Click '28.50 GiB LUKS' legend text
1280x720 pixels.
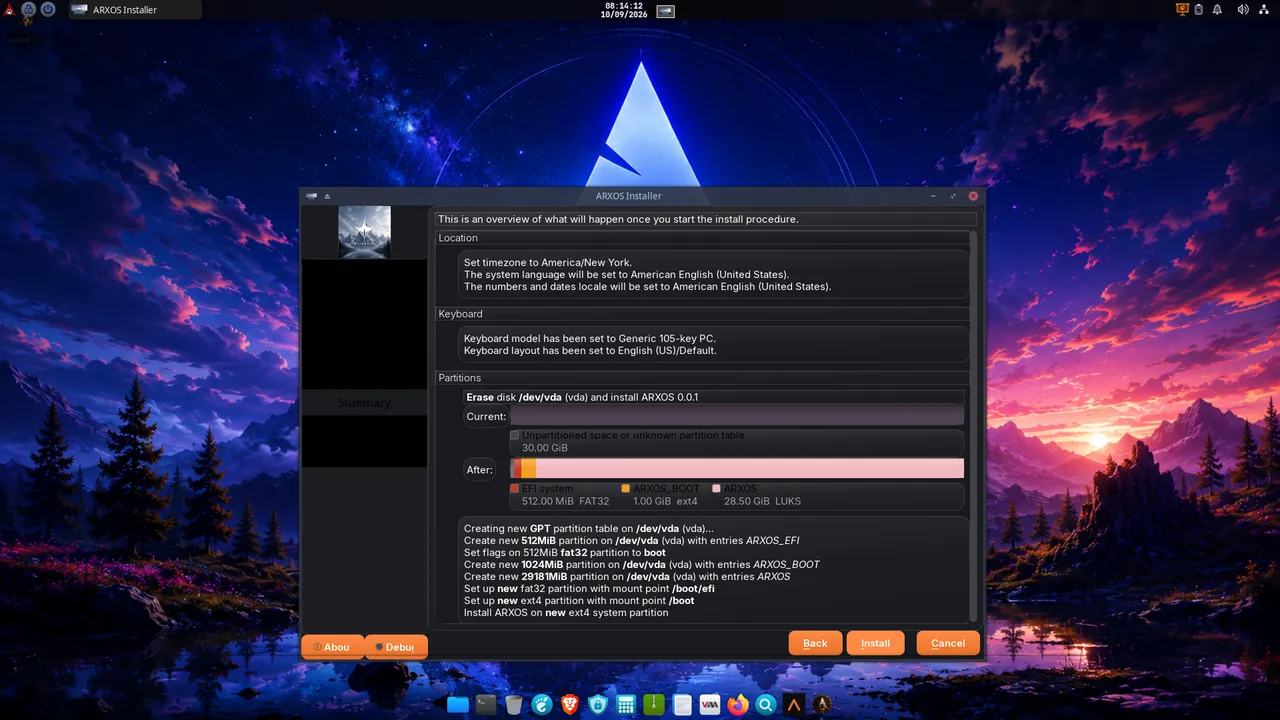762,501
